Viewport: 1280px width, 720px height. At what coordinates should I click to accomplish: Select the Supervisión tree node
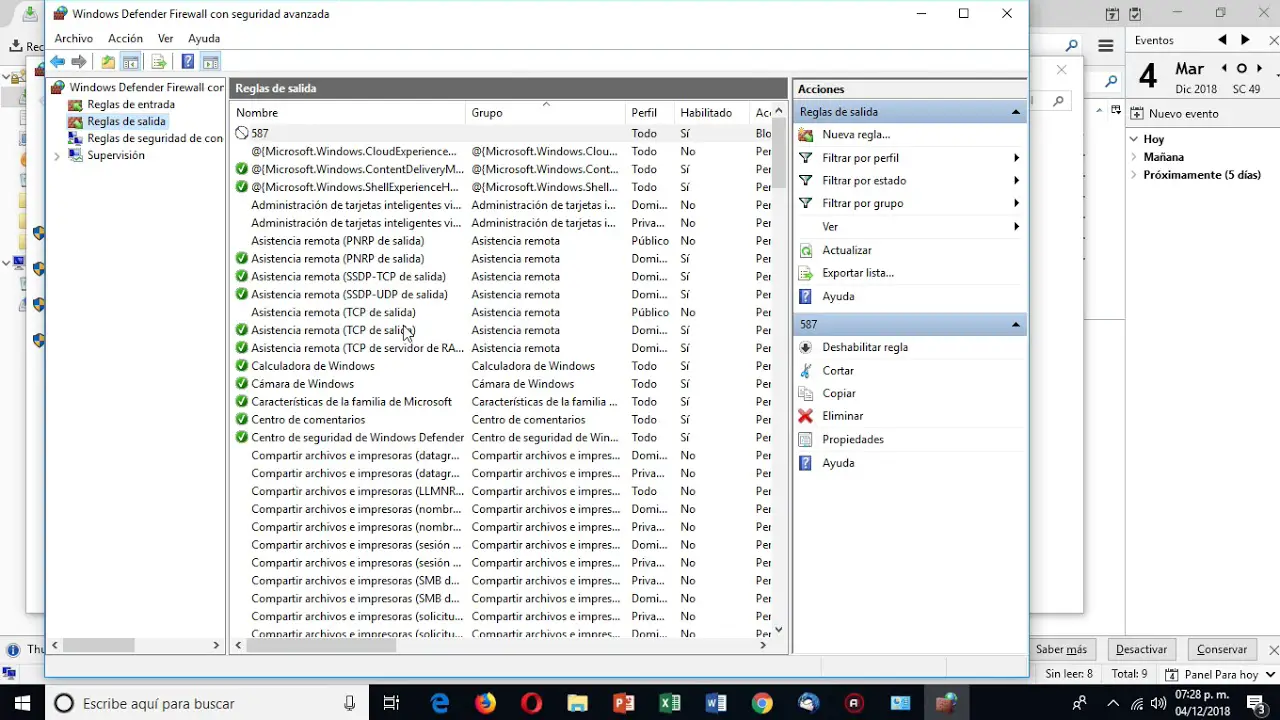point(107,156)
